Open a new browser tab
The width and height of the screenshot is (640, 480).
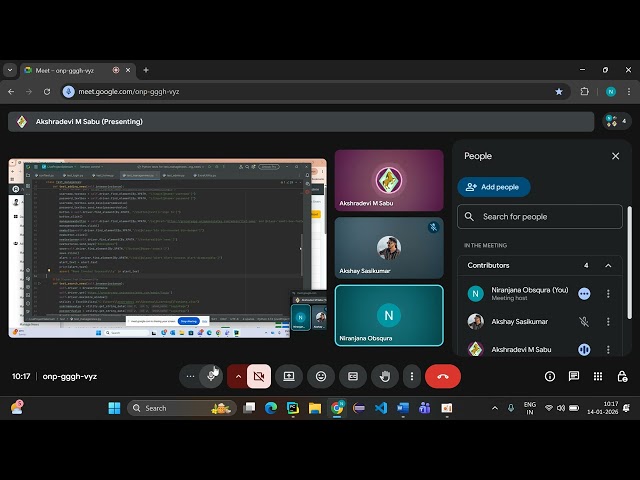pyautogui.click(x=146, y=70)
